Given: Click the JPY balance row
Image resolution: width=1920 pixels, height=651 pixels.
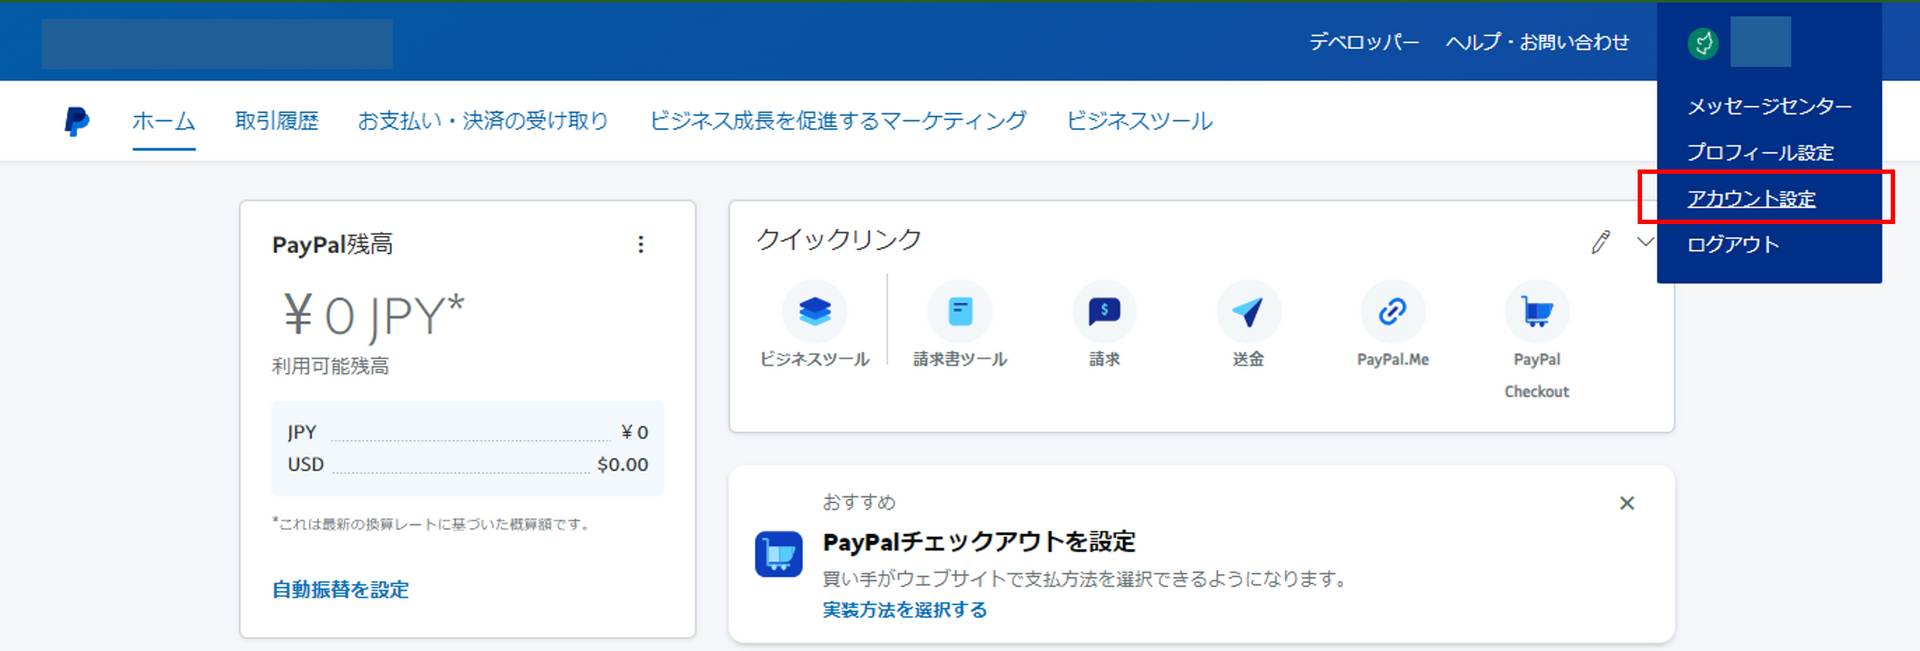Looking at the screenshot, I should 468,432.
